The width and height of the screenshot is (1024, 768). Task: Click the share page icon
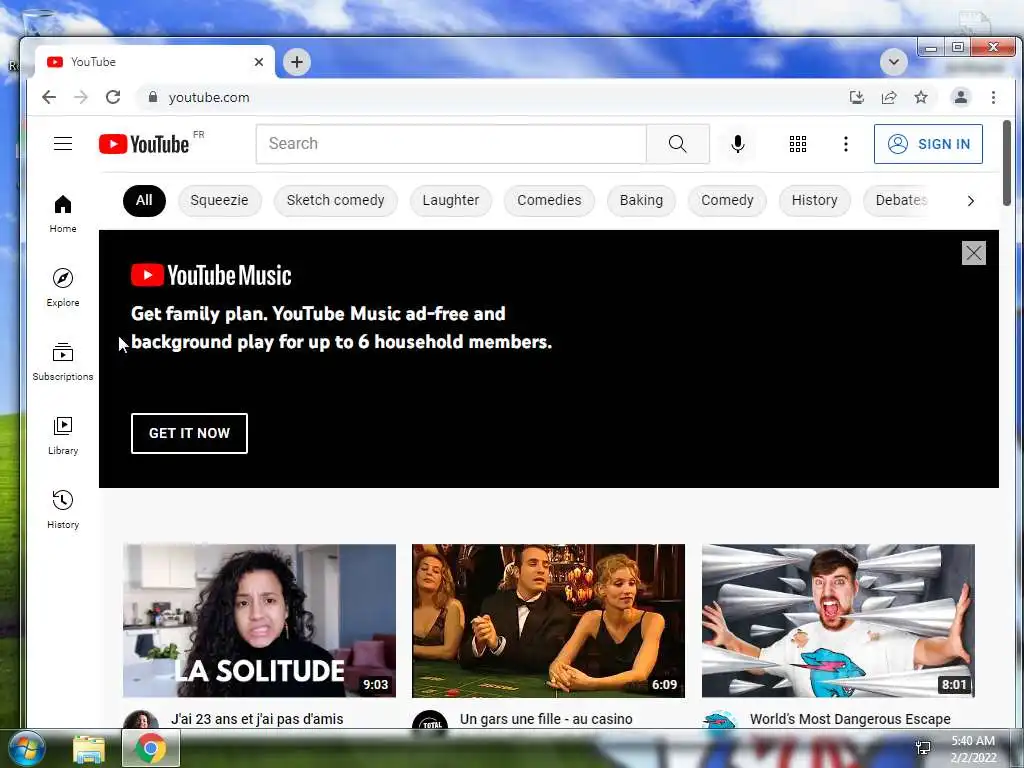pos(889,97)
